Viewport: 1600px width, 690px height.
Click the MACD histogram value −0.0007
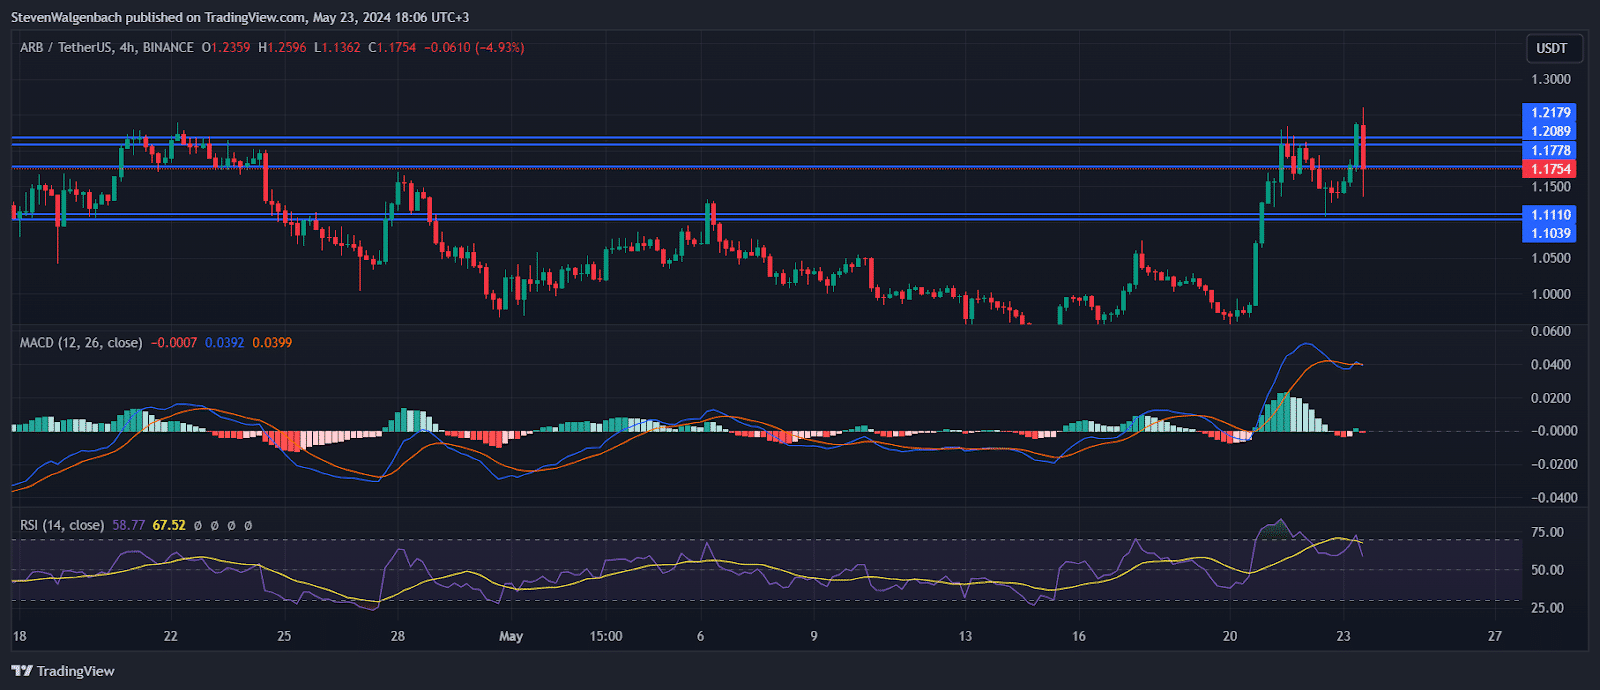(x=174, y=342)
